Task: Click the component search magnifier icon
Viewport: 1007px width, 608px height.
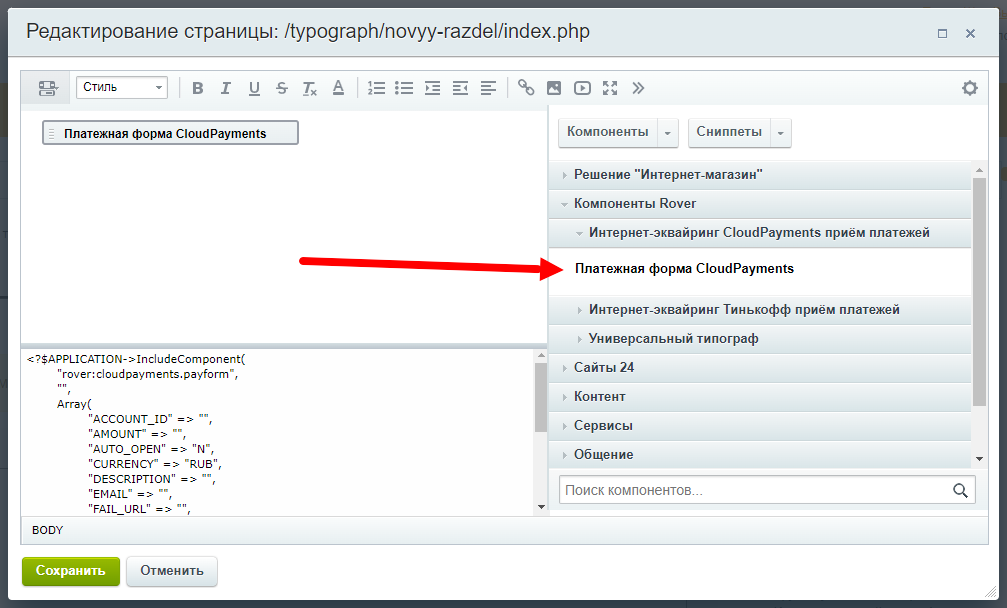Action: (x=960, y=491)
